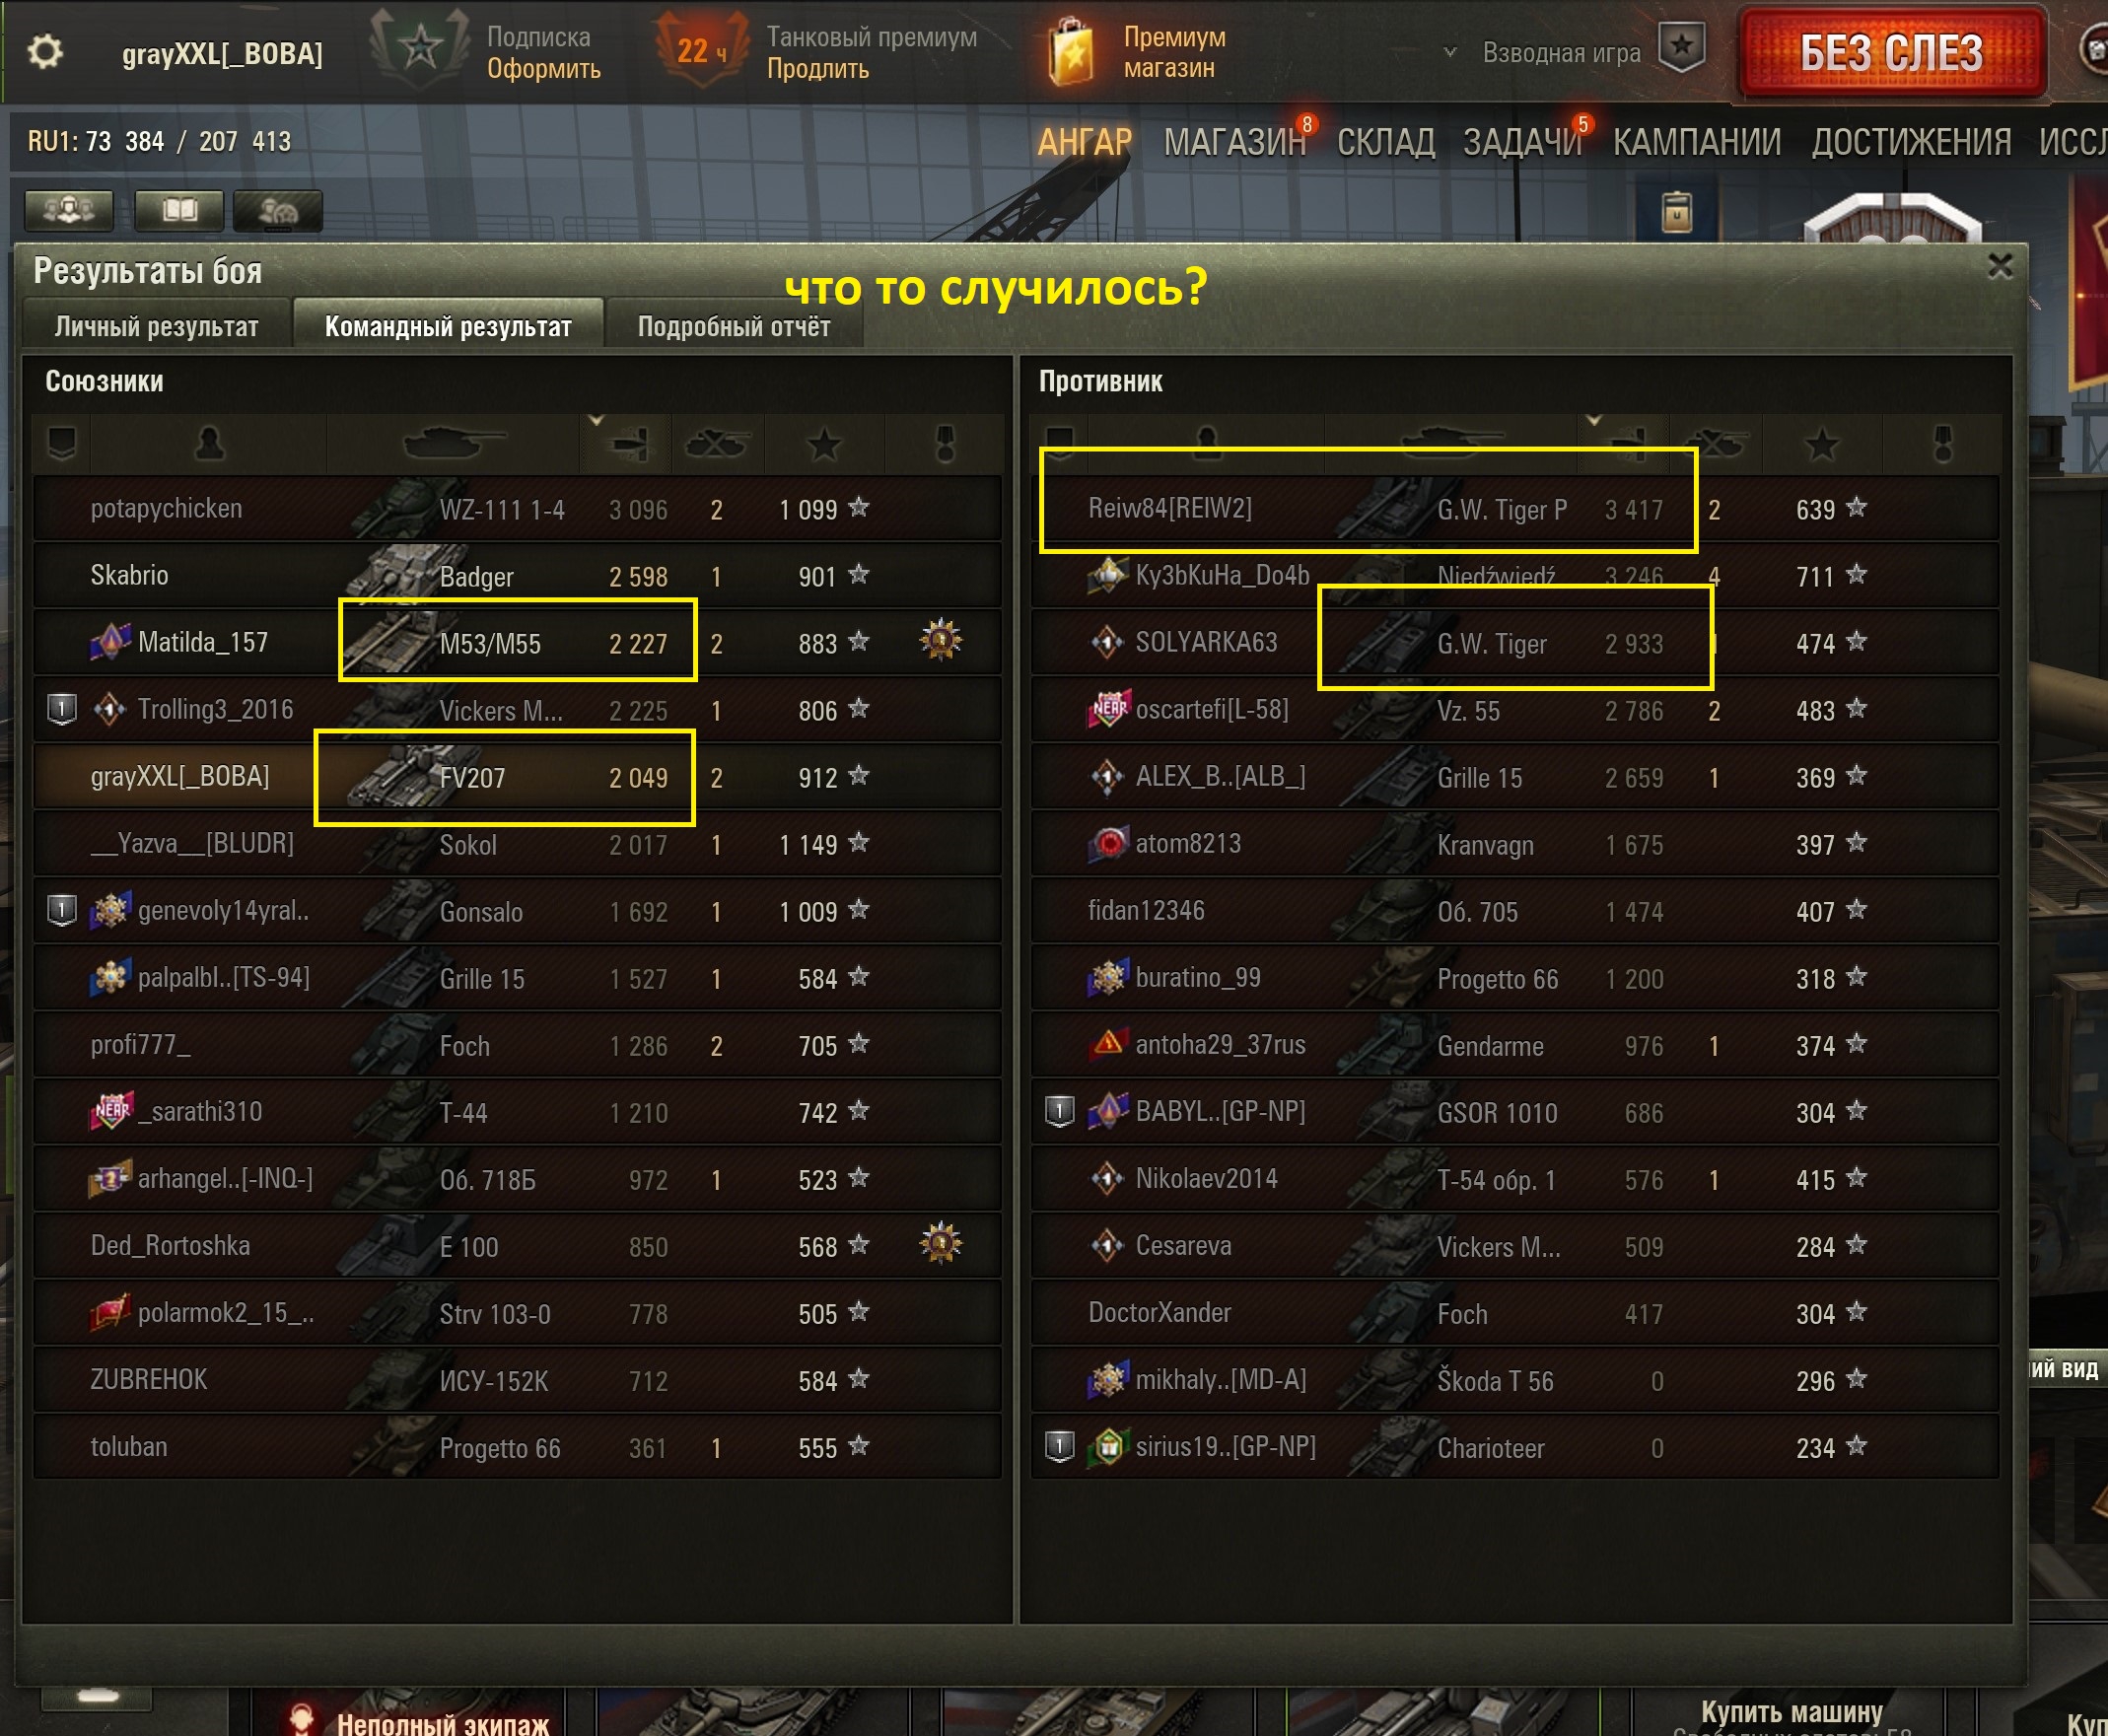Open settings gear icon
The width and height of the screenshot is (2108, 1736).
46,51
